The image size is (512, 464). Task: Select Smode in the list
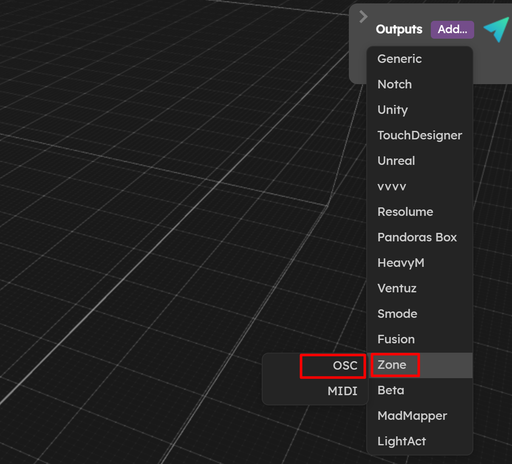(420, 314)
